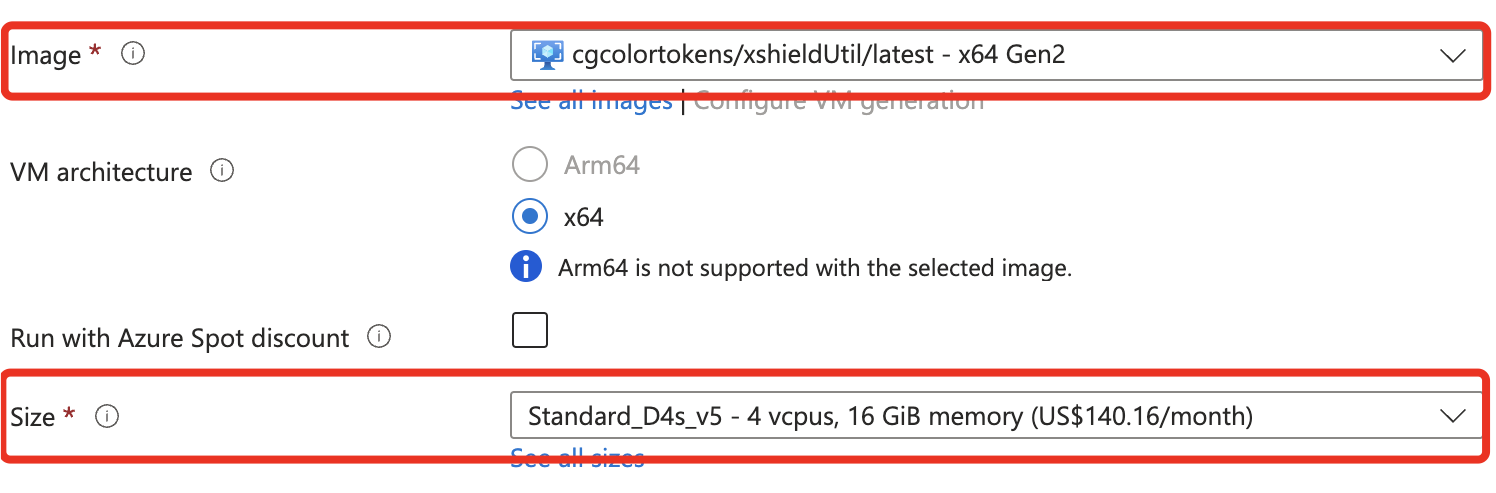Click info icon for Azure Spot discount
The image size is (1496, 493).
pyautogui.click(x=379, y=337)
